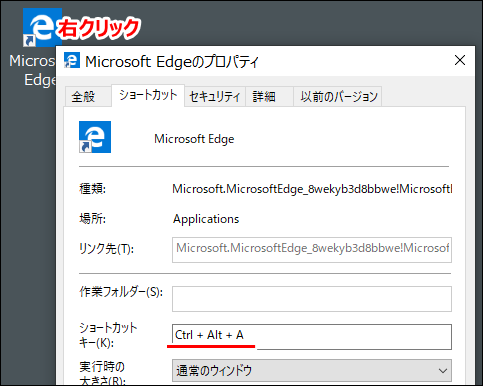This screenshot has width=483, height=386.
Task: Click the 作業フォルダー(S): label
Action: pos(121,292)
